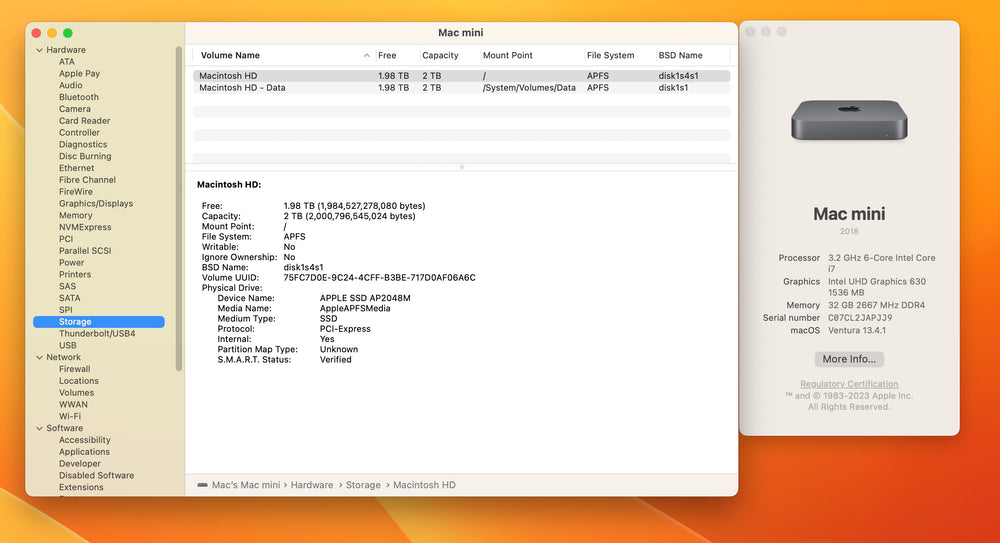
Task: Select SATA in the sidebar
Action: pos(70,298)
